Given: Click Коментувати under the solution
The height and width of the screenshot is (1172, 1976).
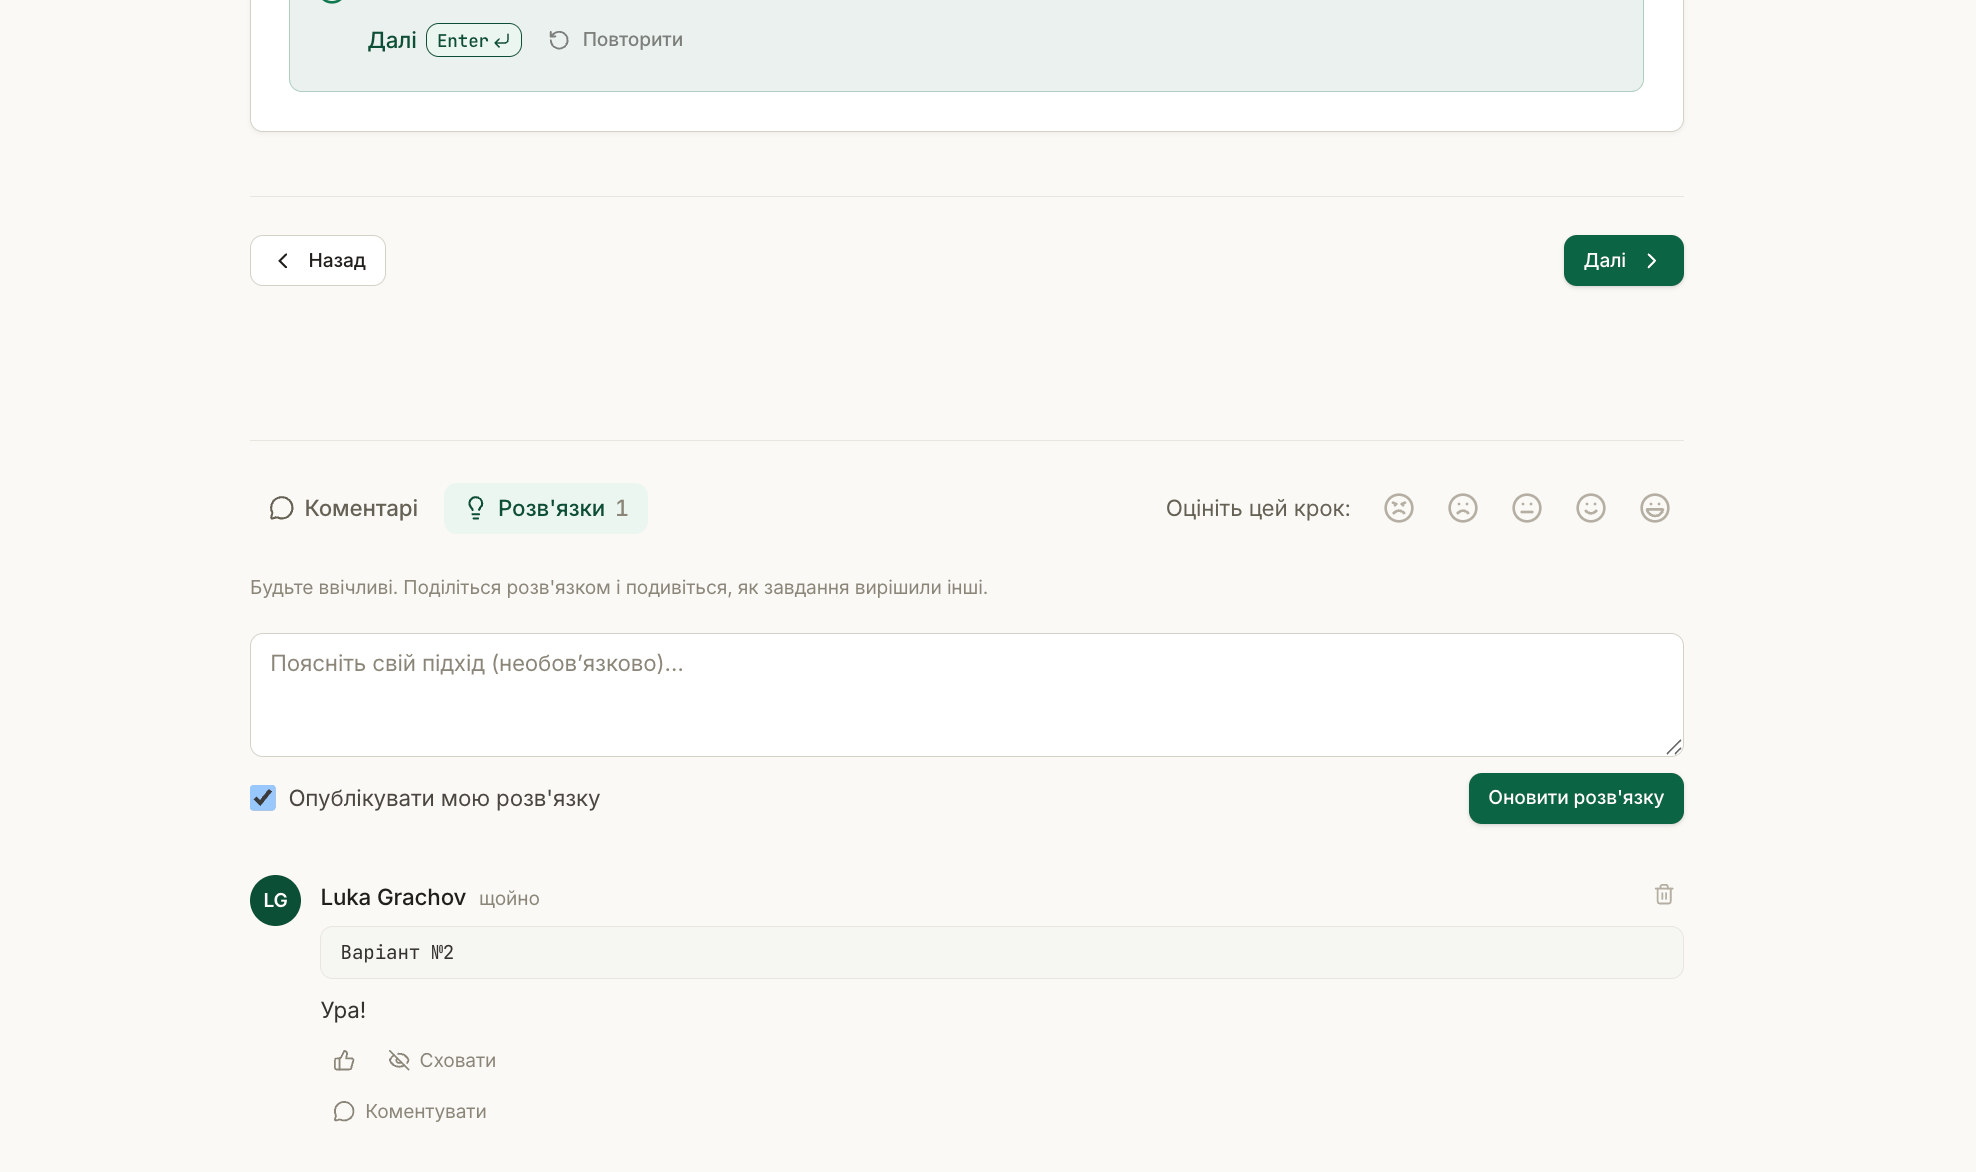Looking at the screenshot, I should [x=410, y=1111].
